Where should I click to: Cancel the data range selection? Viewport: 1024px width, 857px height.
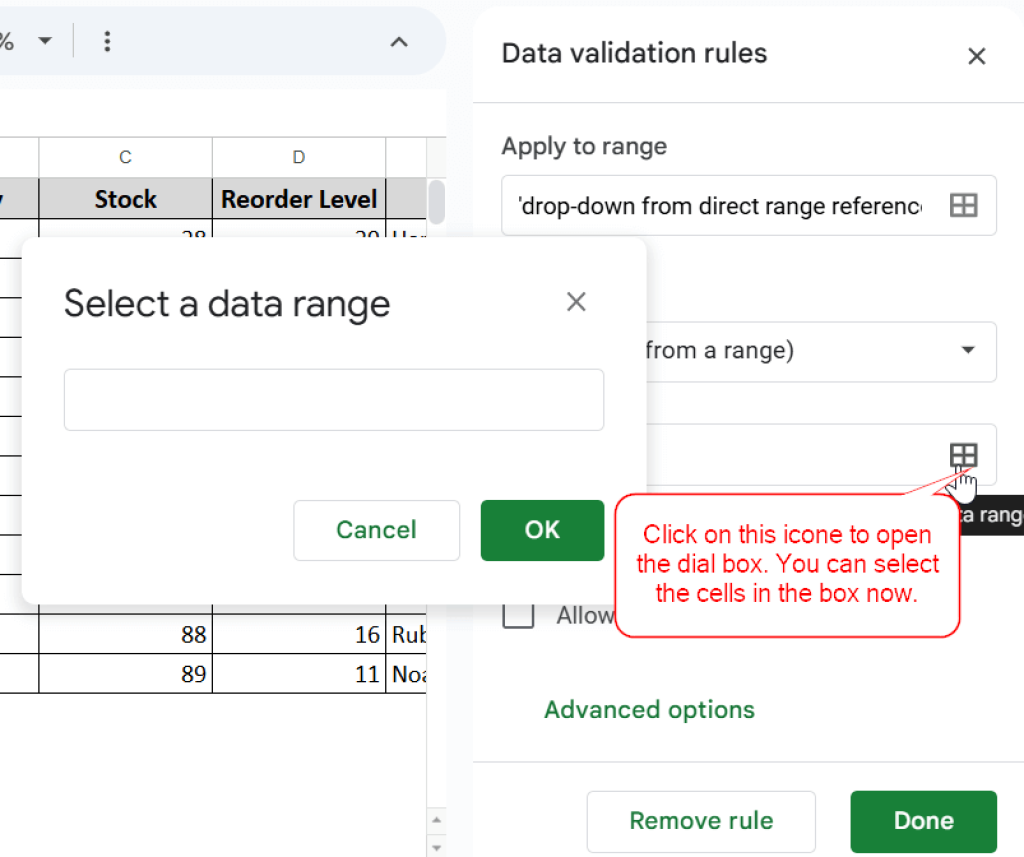376,531
